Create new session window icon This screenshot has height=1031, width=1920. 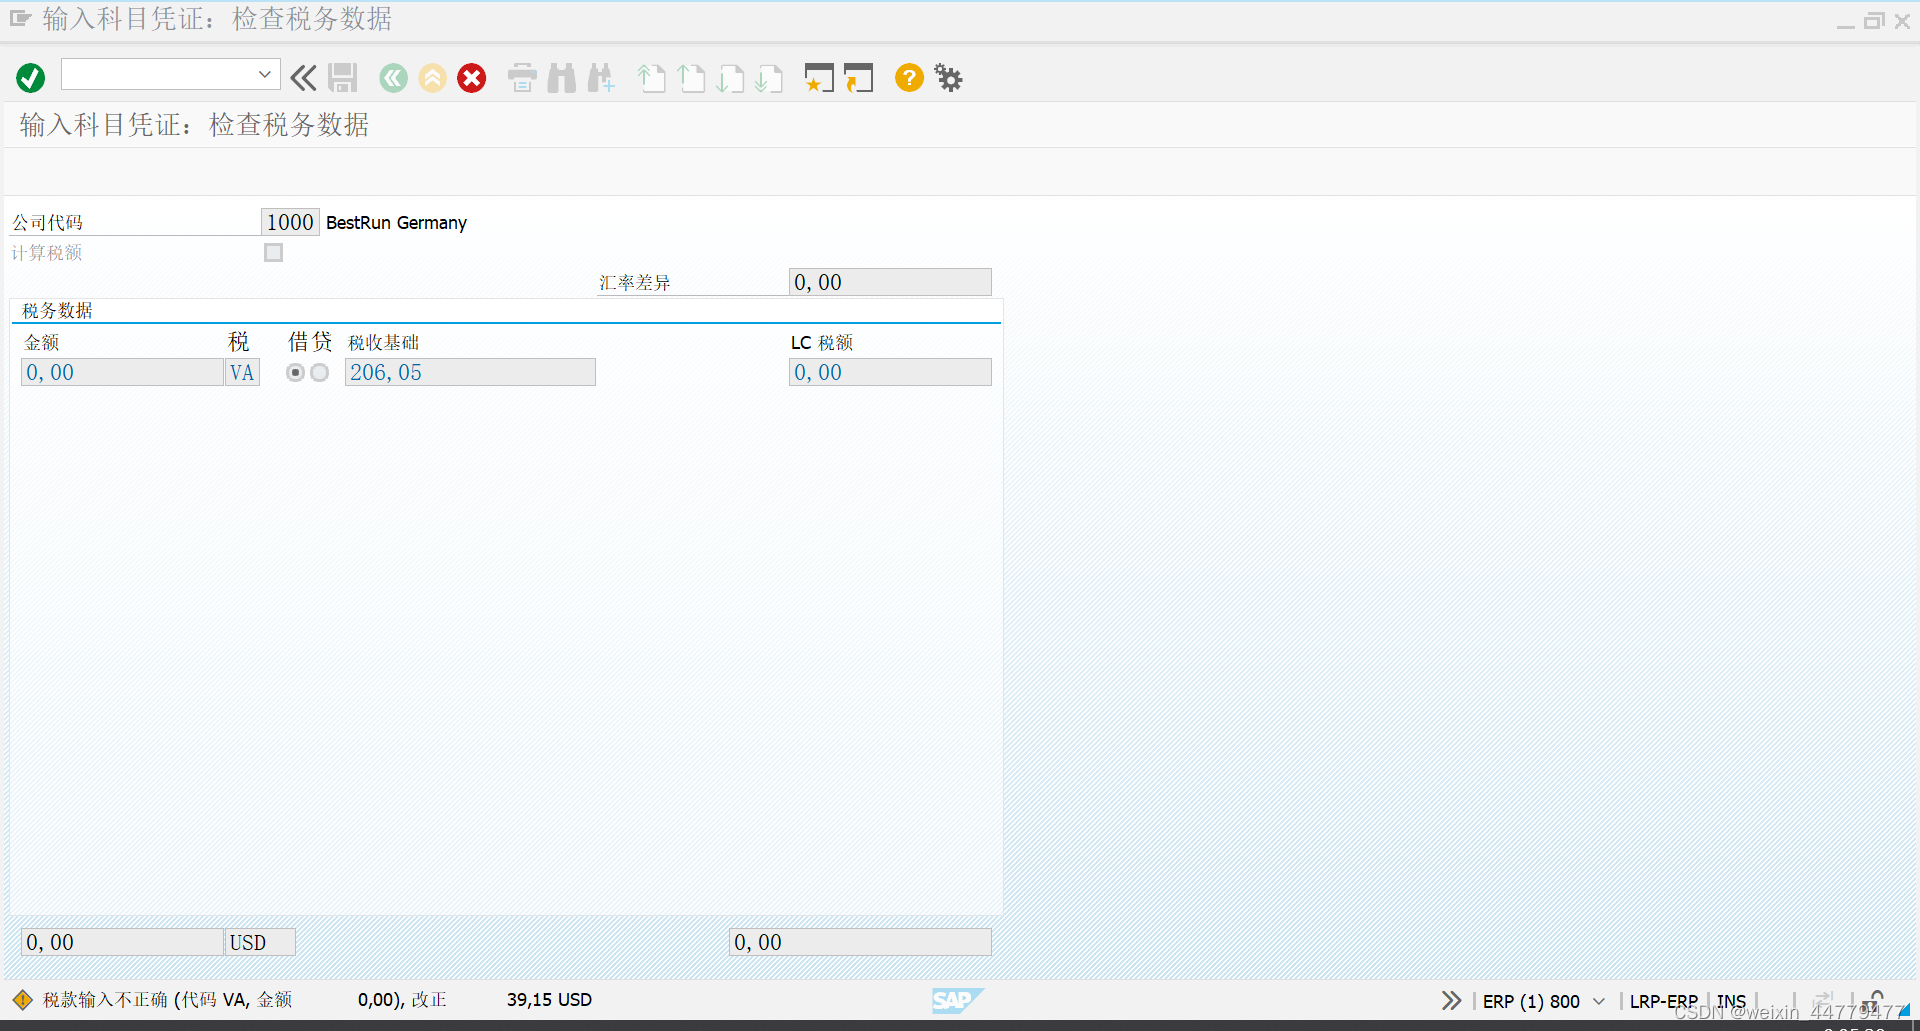819,78
